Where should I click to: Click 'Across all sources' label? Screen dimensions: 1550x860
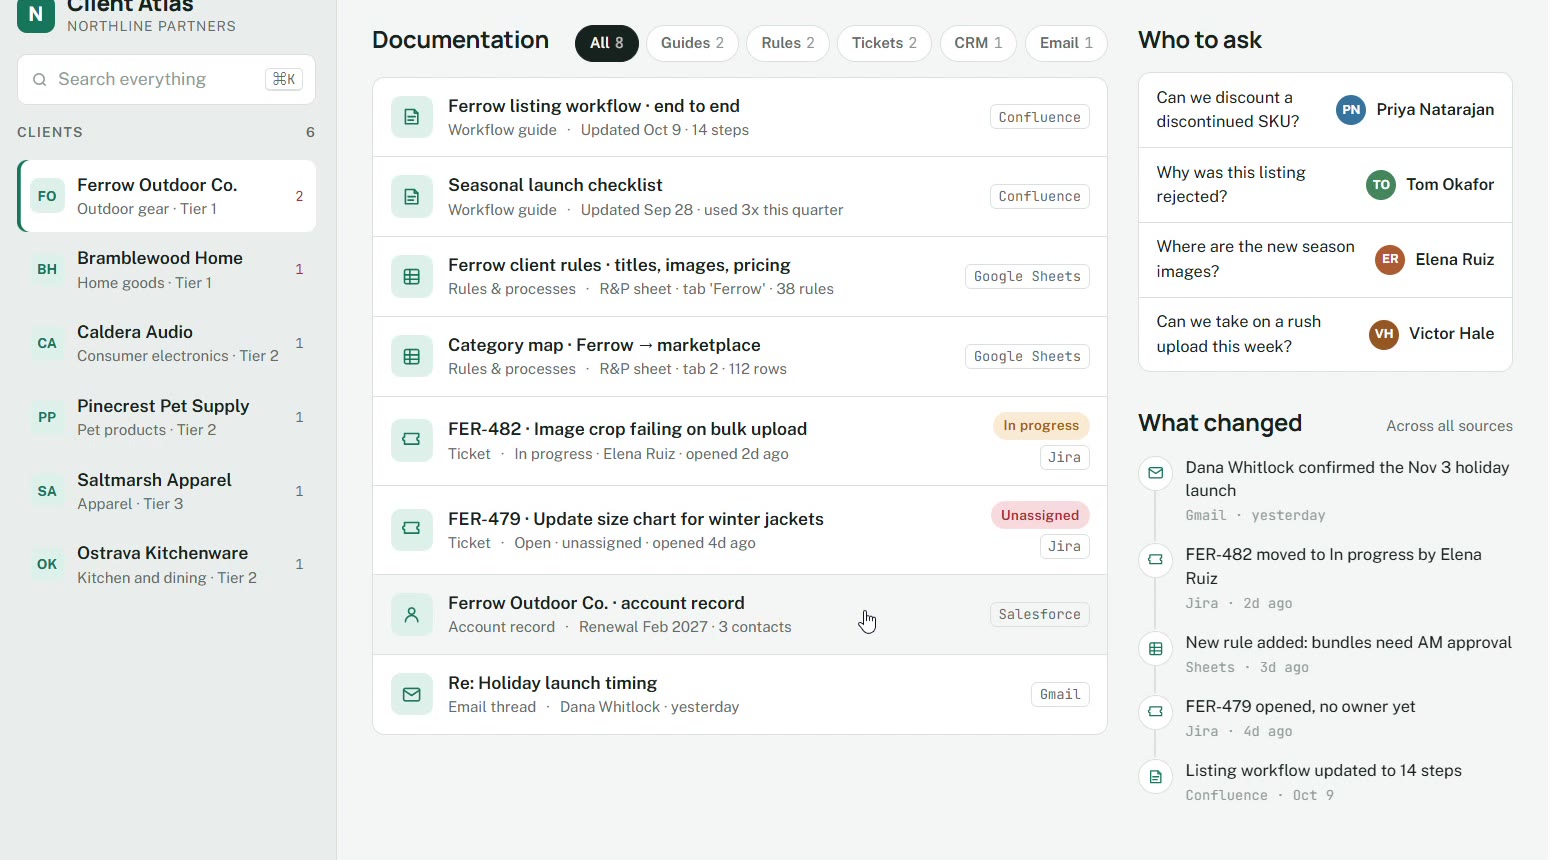[x=1449, y=427]
